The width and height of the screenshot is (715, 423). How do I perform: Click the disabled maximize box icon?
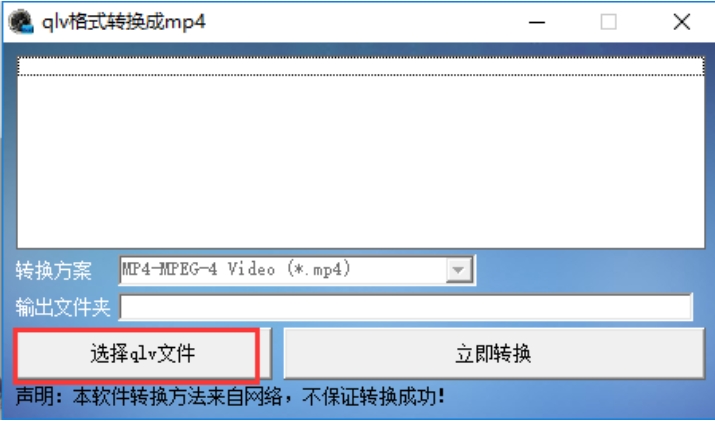(x=609, y=21)
